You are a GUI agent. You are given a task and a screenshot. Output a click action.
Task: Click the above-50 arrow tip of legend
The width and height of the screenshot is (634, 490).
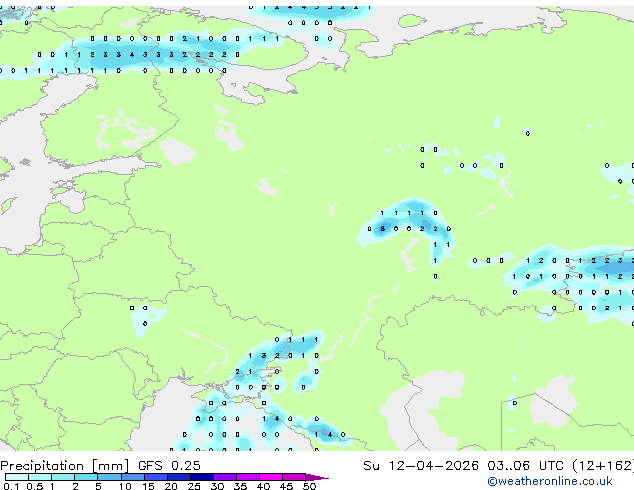(x=317, y=477)
